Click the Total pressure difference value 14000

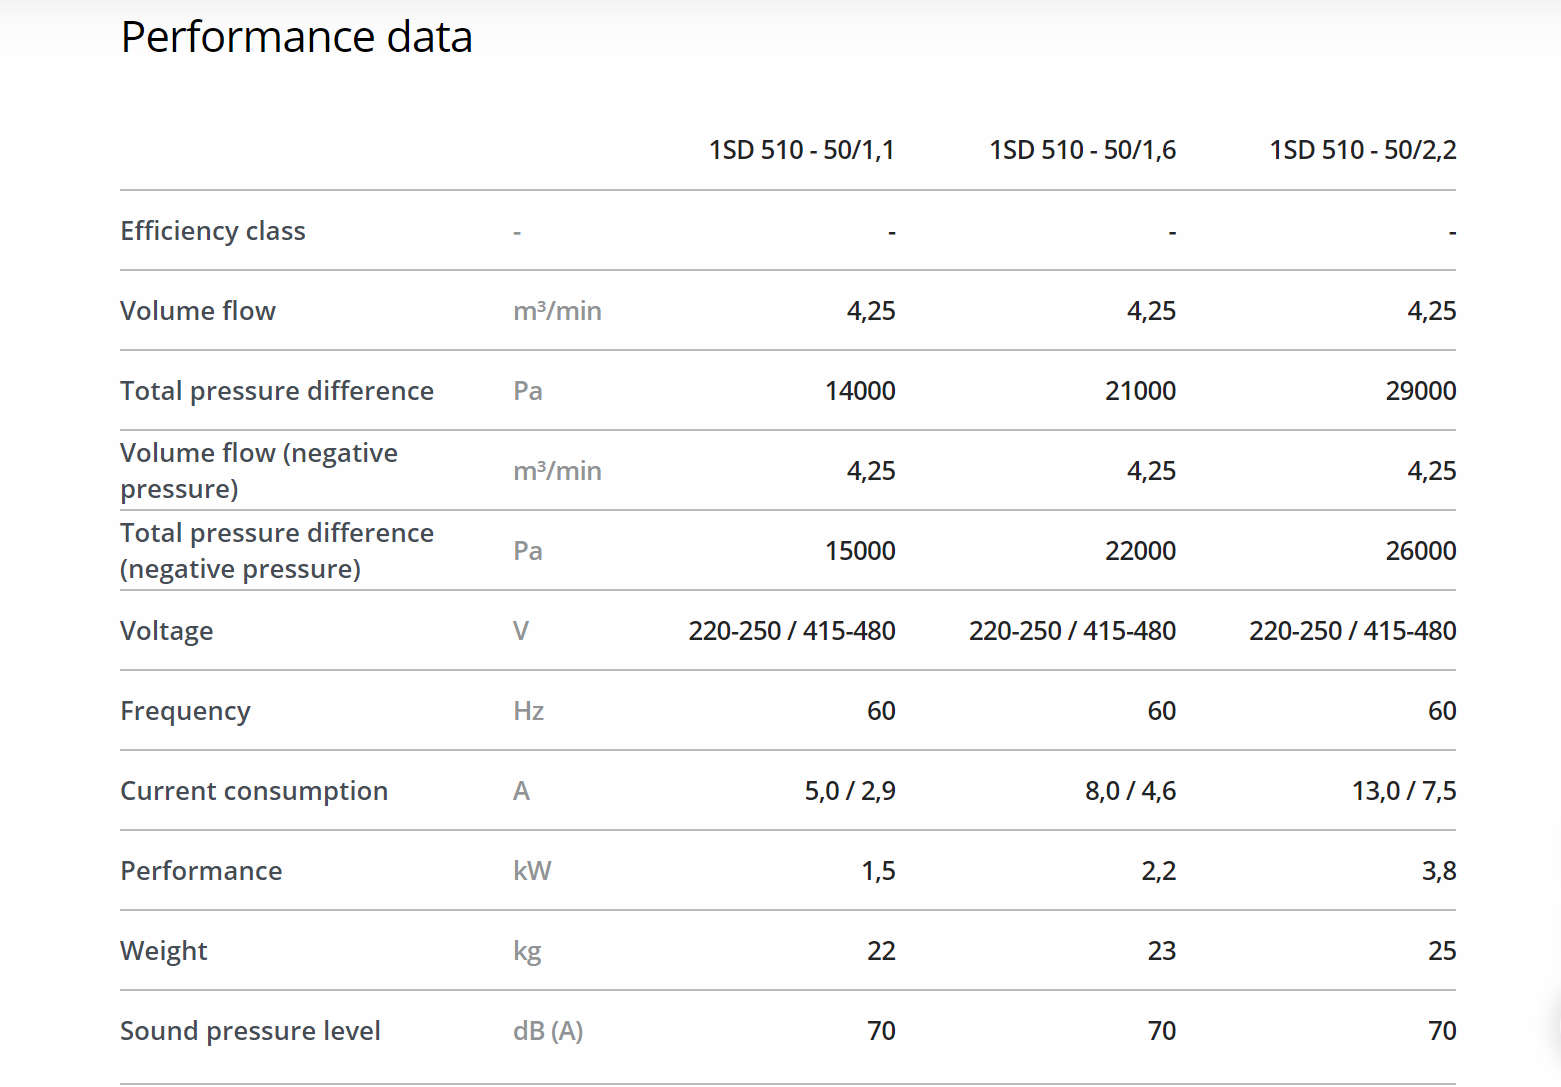click(x=859, y=391)
